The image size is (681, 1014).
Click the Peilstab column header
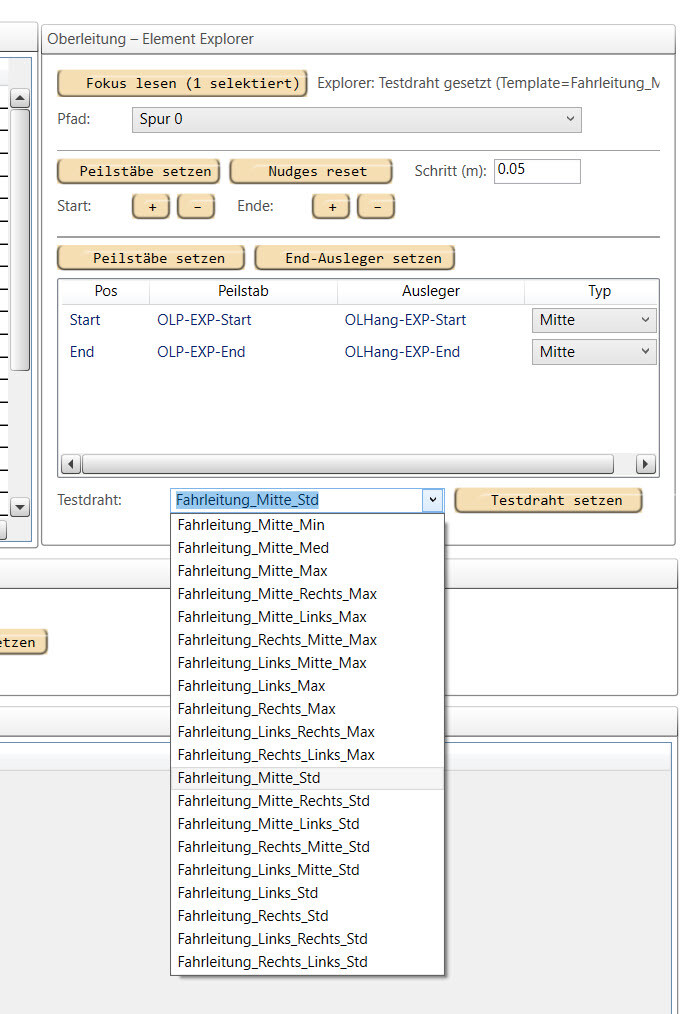(243, 291)
